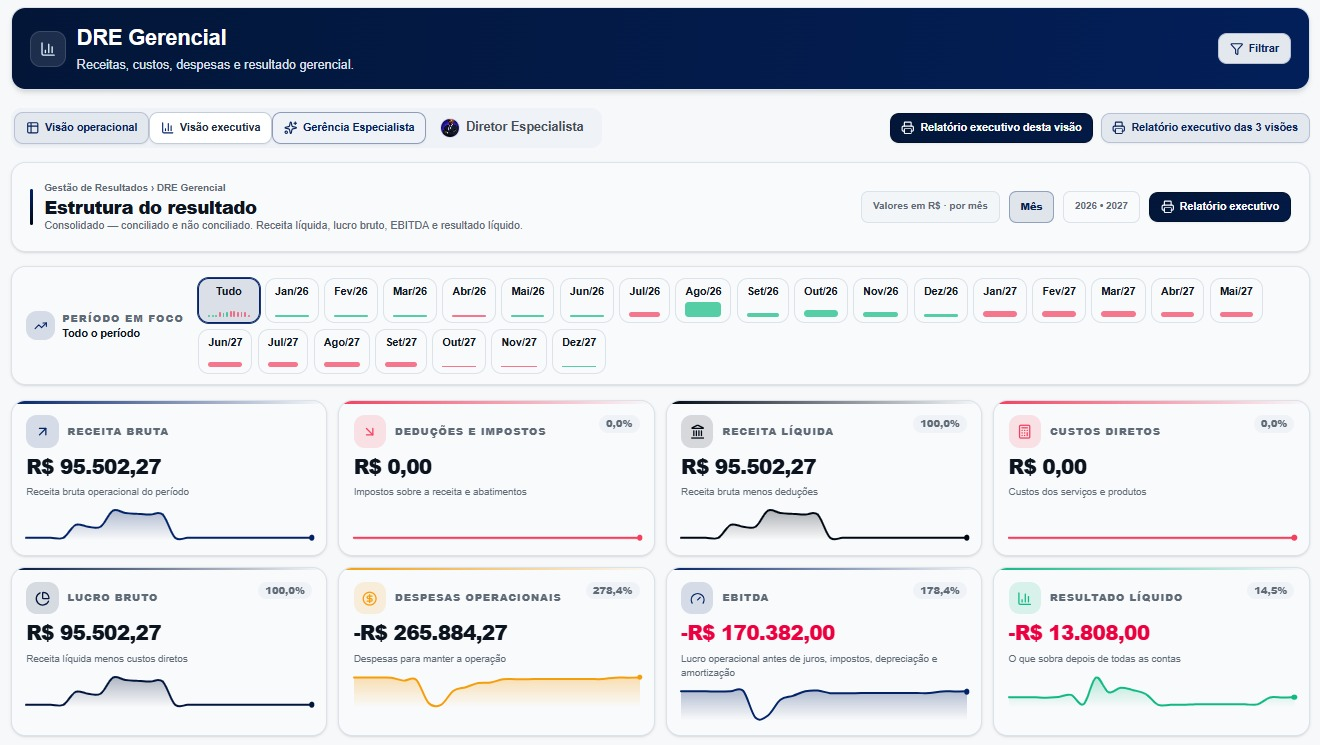Click the Relatório executivo button in Estrutura panel
The image size is (1320, 745).
(1220, 206)
